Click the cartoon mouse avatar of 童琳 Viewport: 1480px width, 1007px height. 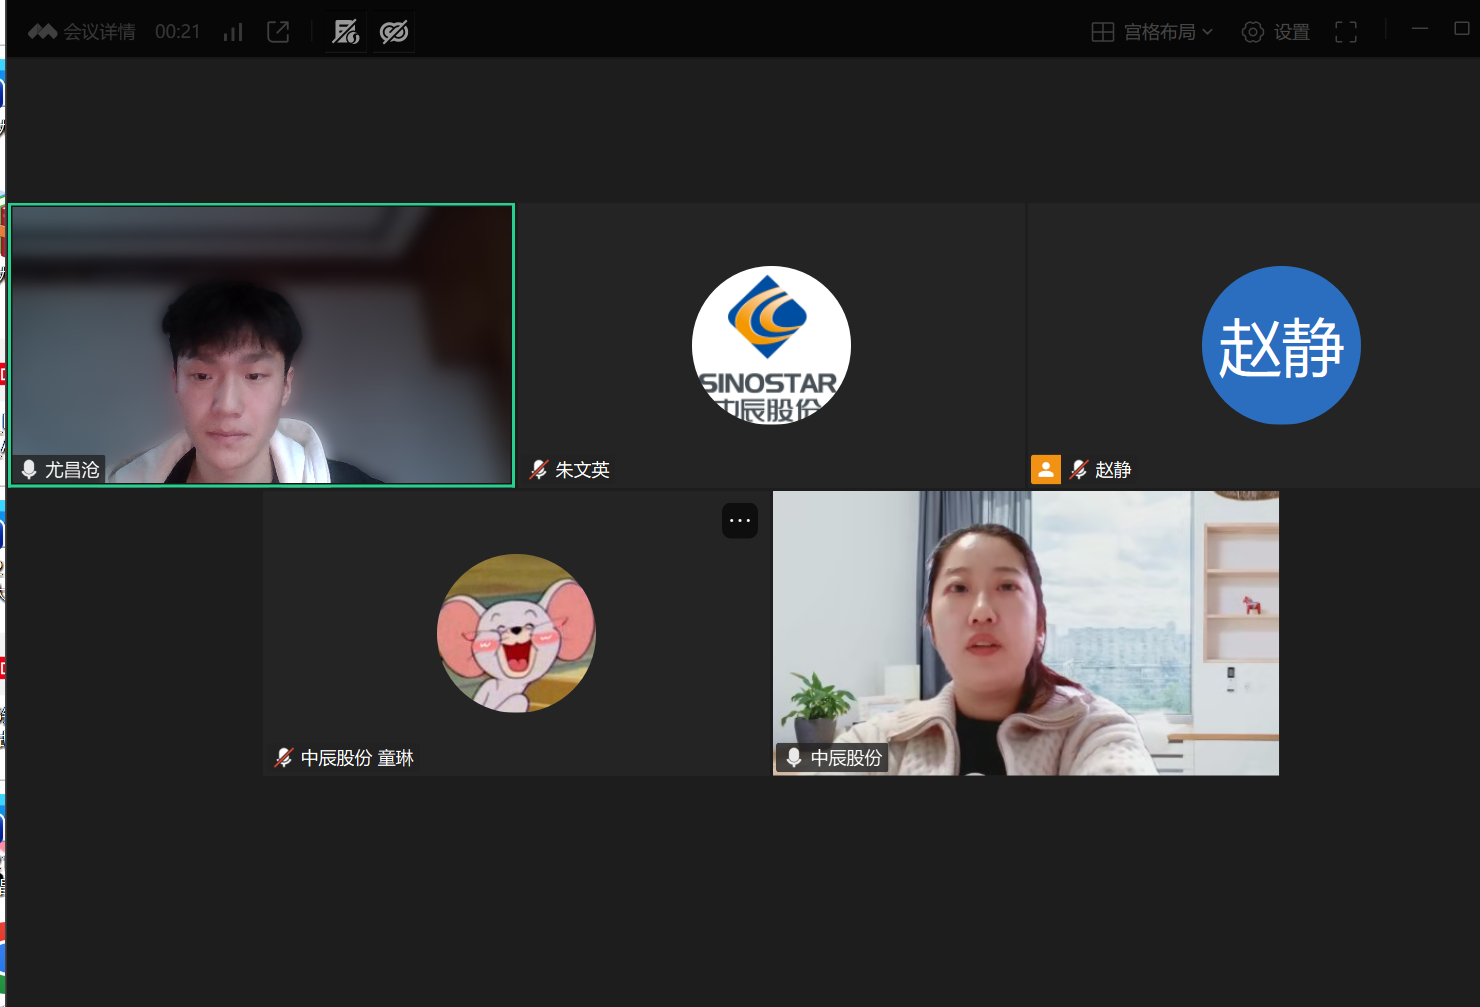point(516,633)
